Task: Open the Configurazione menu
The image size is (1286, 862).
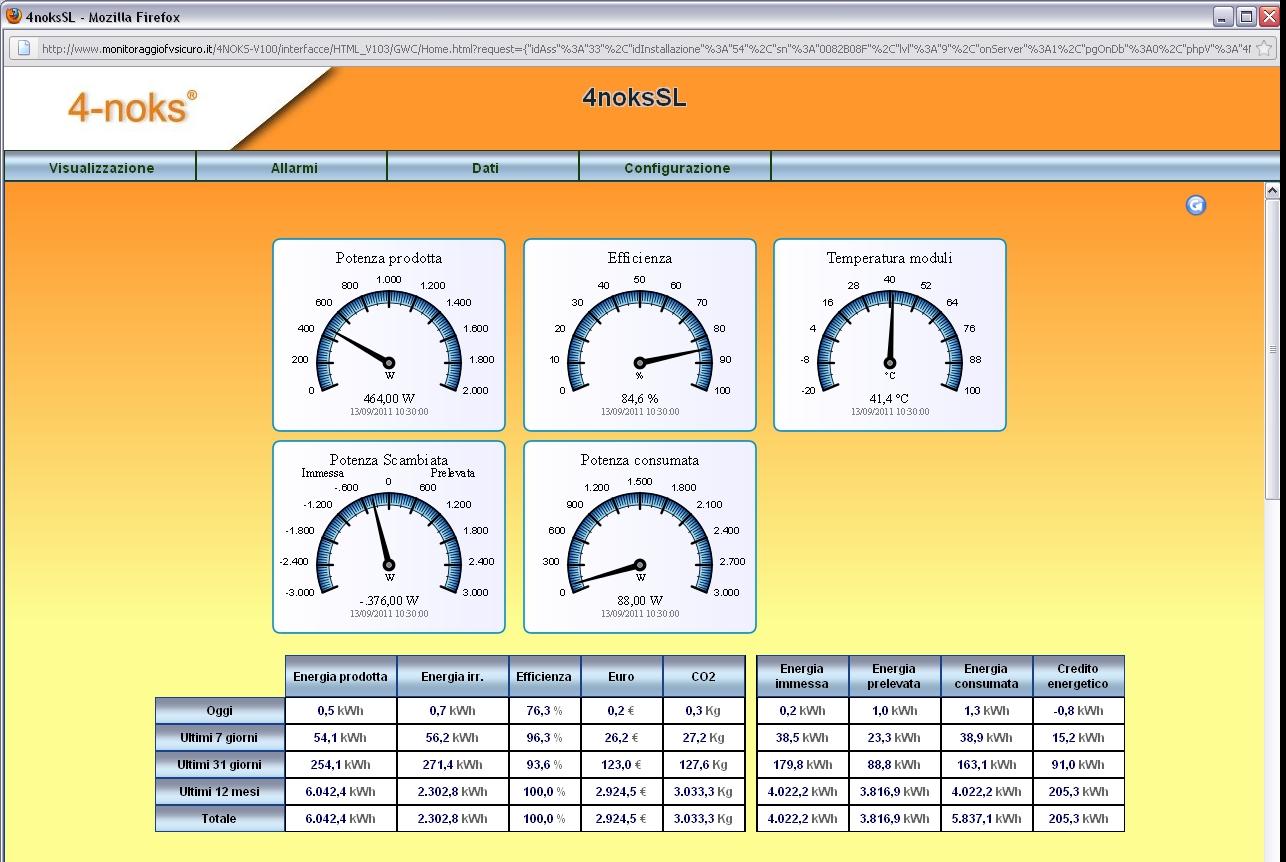Action: coord(677,168)
